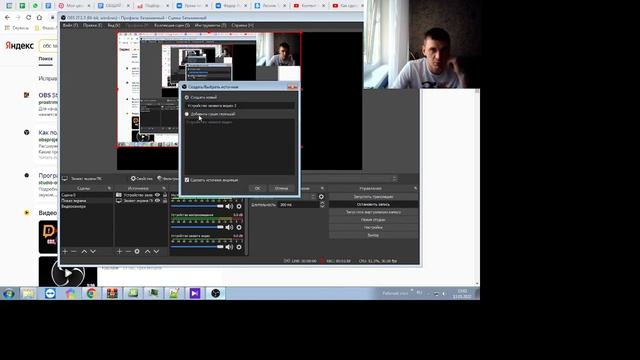Click the Chrome back arrow
Image resolution: width=640 pixels, height=360 pixels.
7,18
